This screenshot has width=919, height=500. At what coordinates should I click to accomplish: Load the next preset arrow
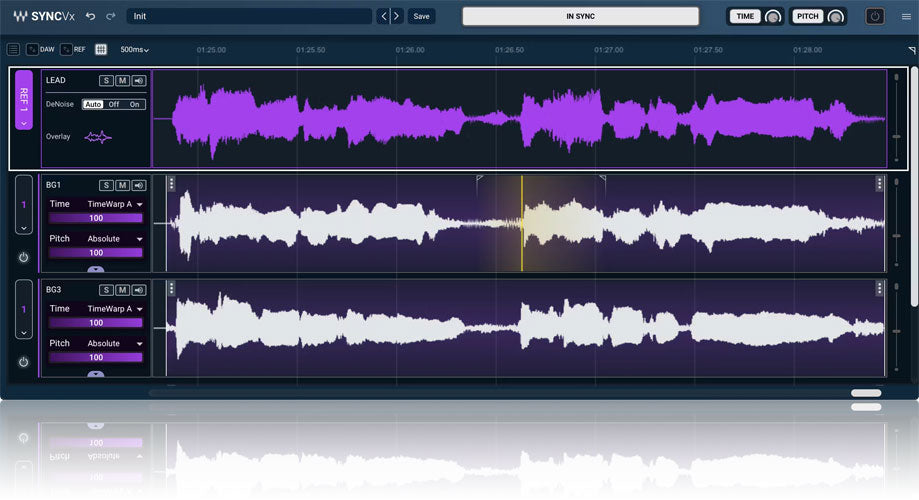point(397,16)
